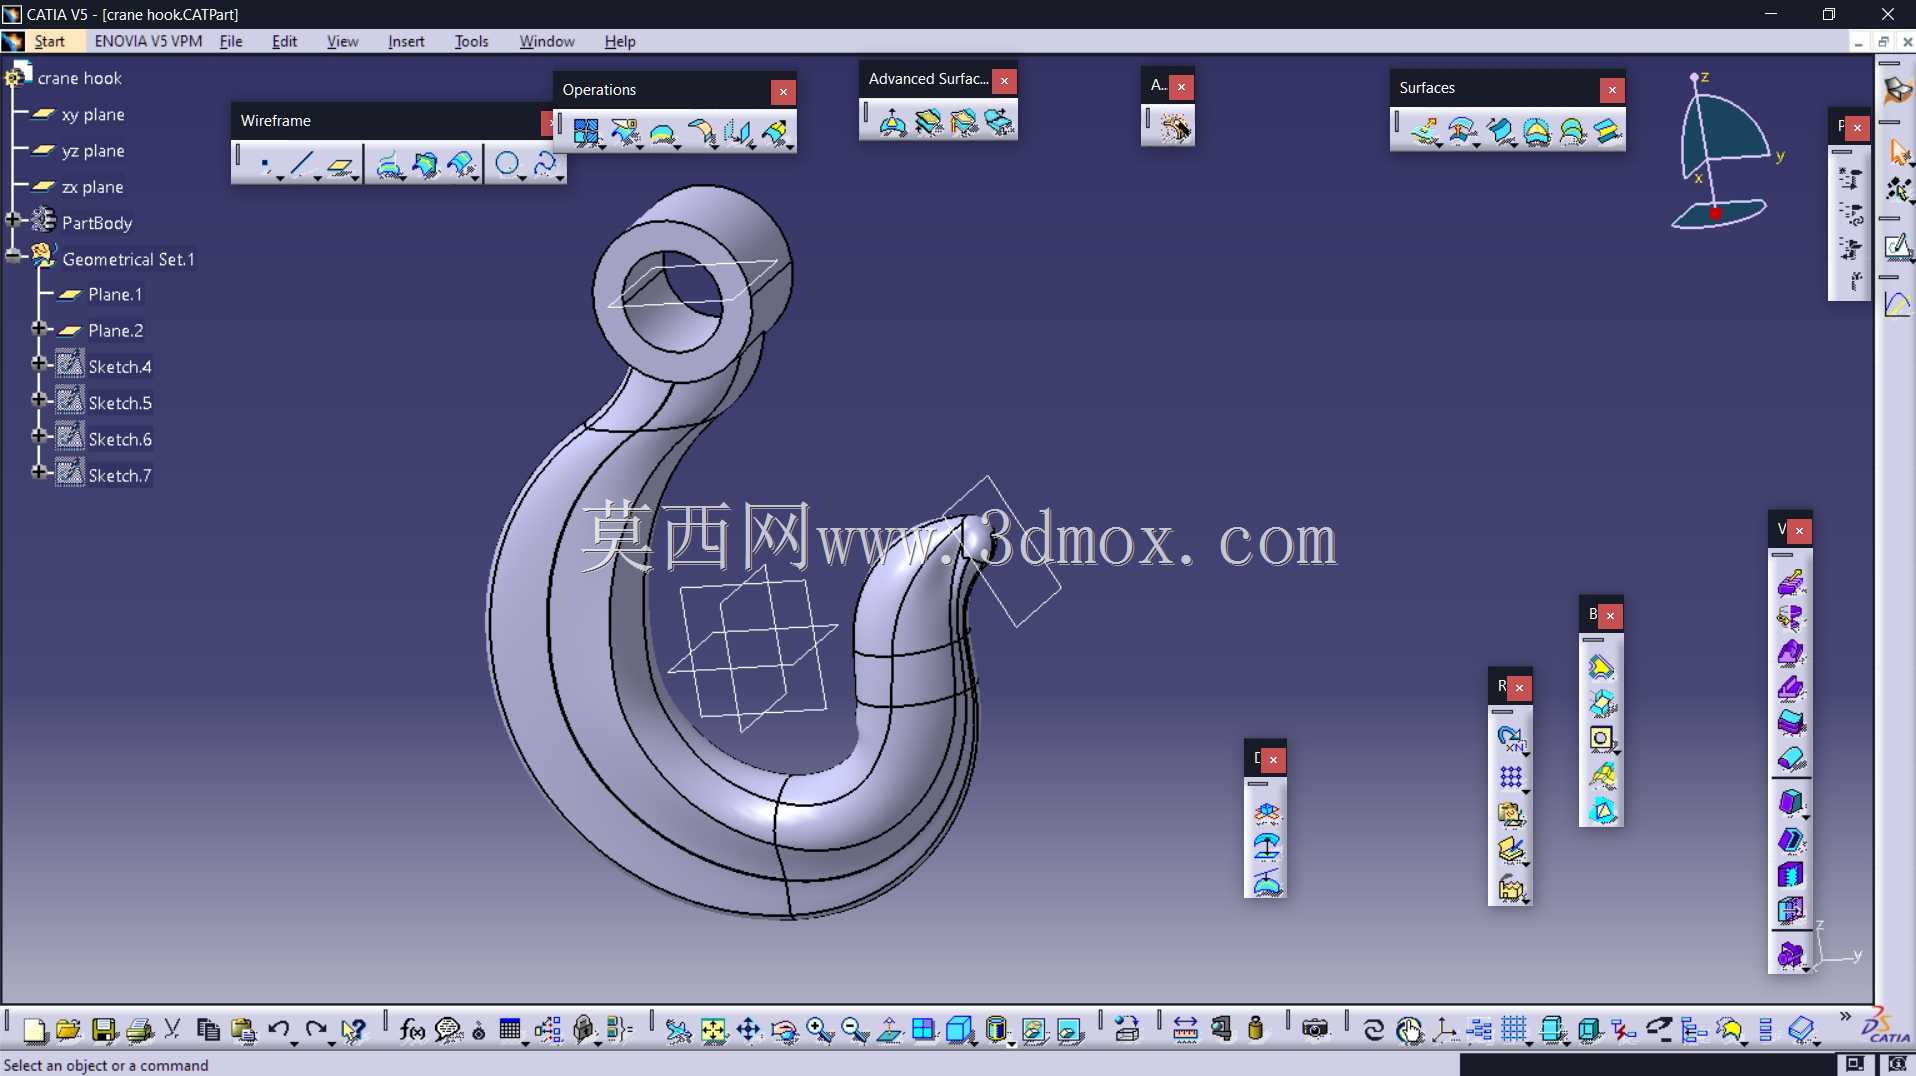Click the Measure Inertia weight icon
This screenshot has width=1916, height=1076.
coord(1256,1030)
